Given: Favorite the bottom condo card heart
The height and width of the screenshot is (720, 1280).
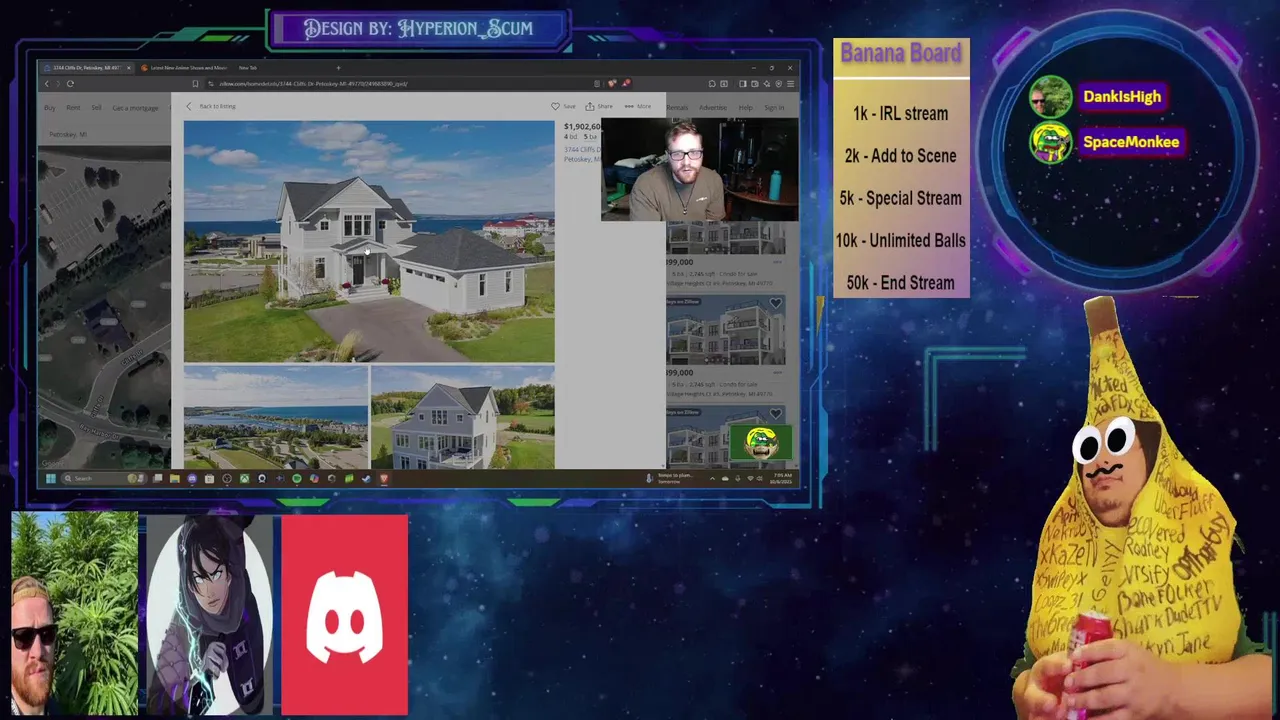Looking at the screenshot, I should click(776, 413).
